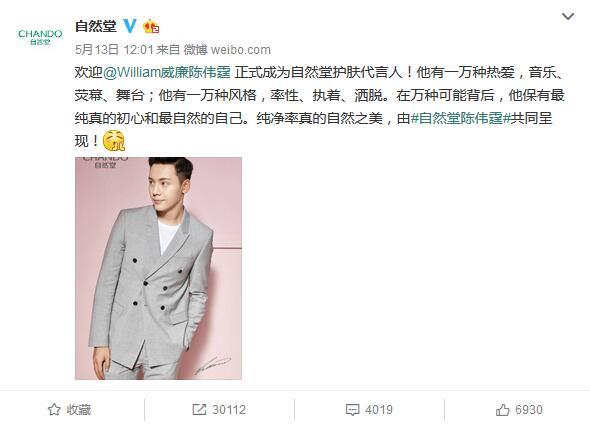Image resolution: width=590 pixels, height=424 pixels.
Task: Click the 微博 weibo.com source link
Action: tap(227, 50)
